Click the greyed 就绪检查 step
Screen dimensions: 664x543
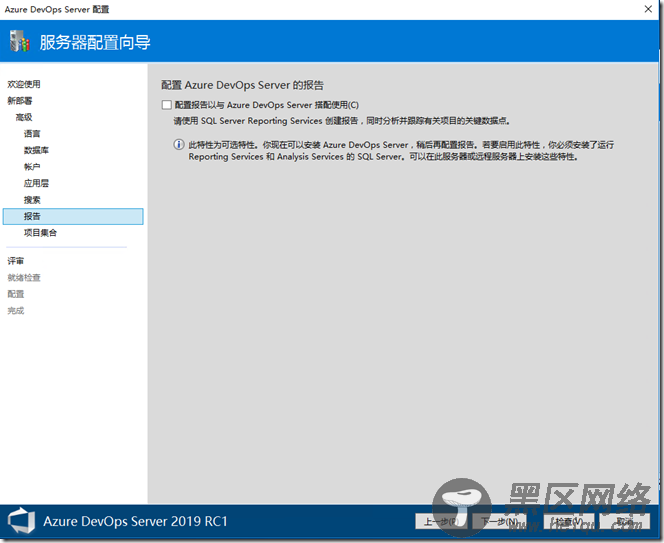tap(24, 277)
